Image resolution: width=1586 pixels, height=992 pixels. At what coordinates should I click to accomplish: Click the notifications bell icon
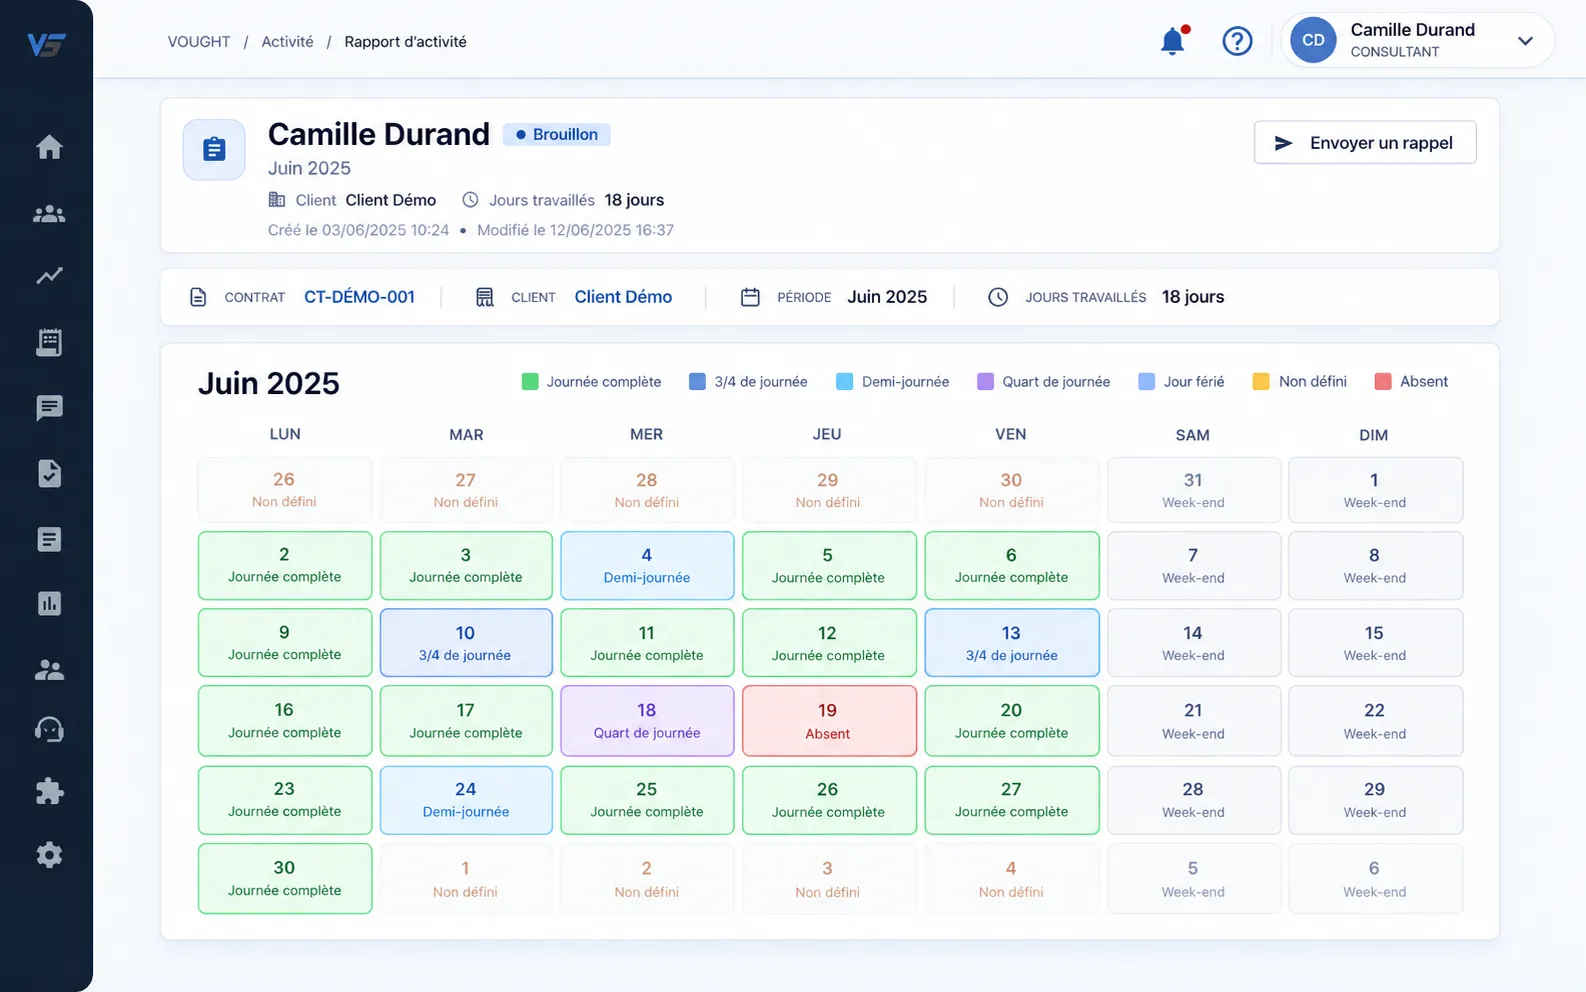[1173, 41]
